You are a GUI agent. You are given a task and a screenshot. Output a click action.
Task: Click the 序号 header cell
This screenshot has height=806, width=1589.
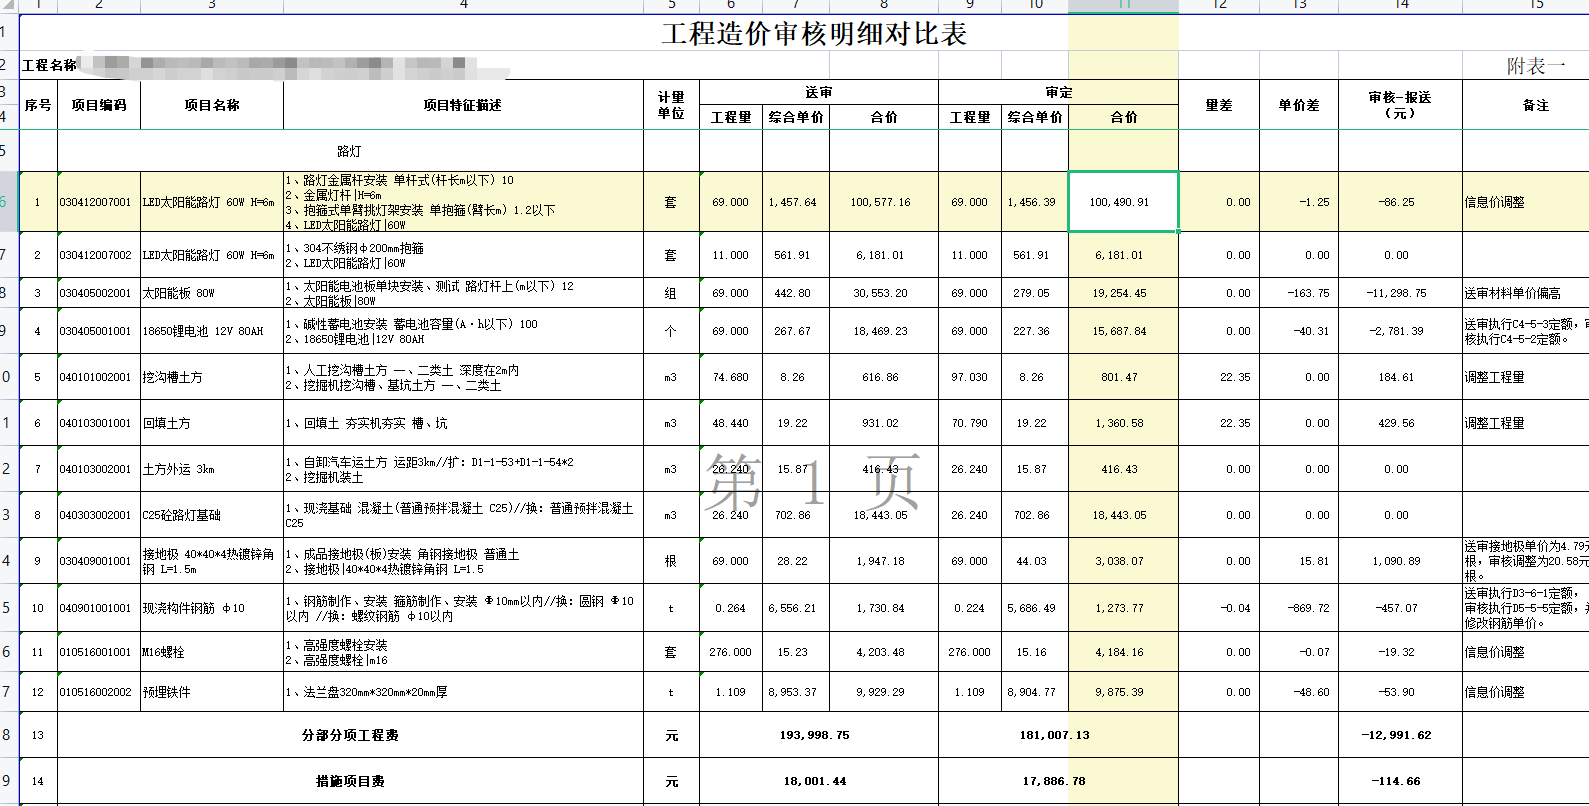click(x=38, y=105)
